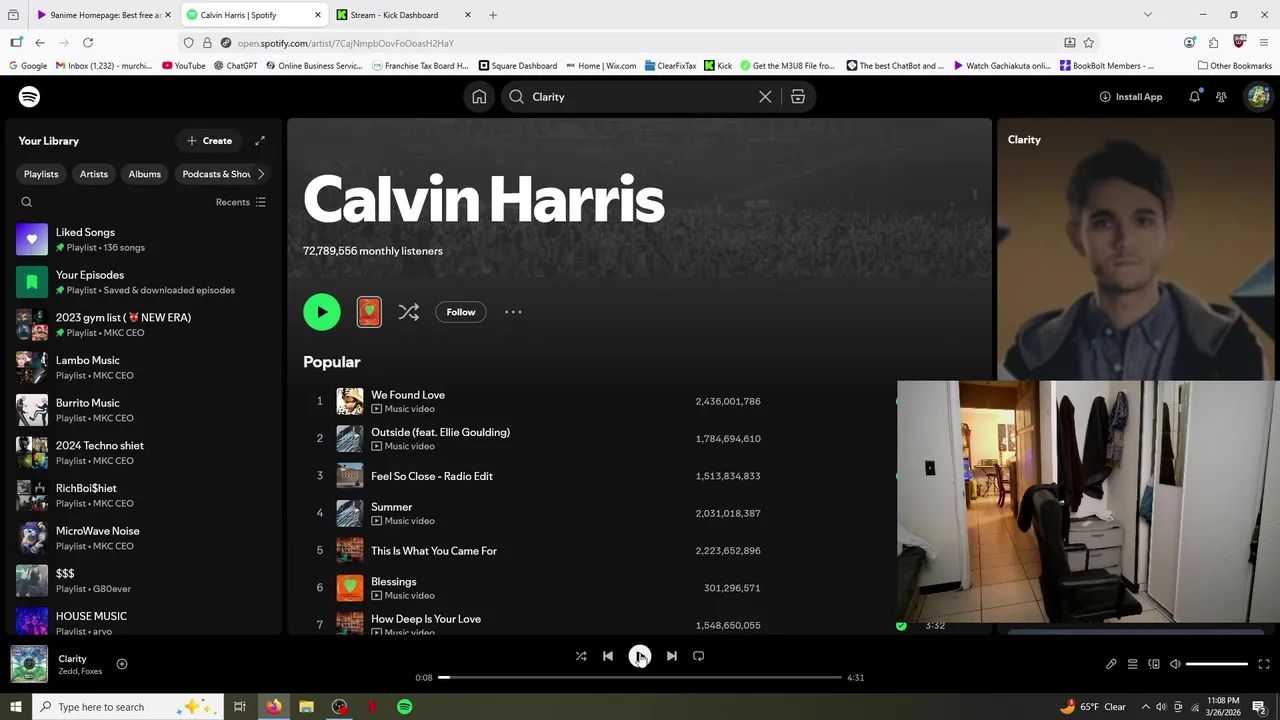Clear the Clarity search text
1280x720 pixels.
pyautogui.click(x=765, y=97)
